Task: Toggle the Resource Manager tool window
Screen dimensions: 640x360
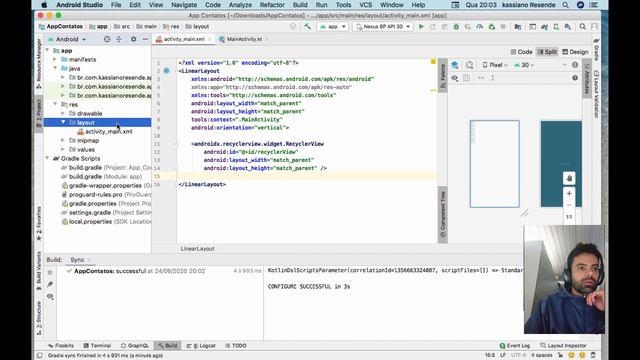Action: coord(39,63)
